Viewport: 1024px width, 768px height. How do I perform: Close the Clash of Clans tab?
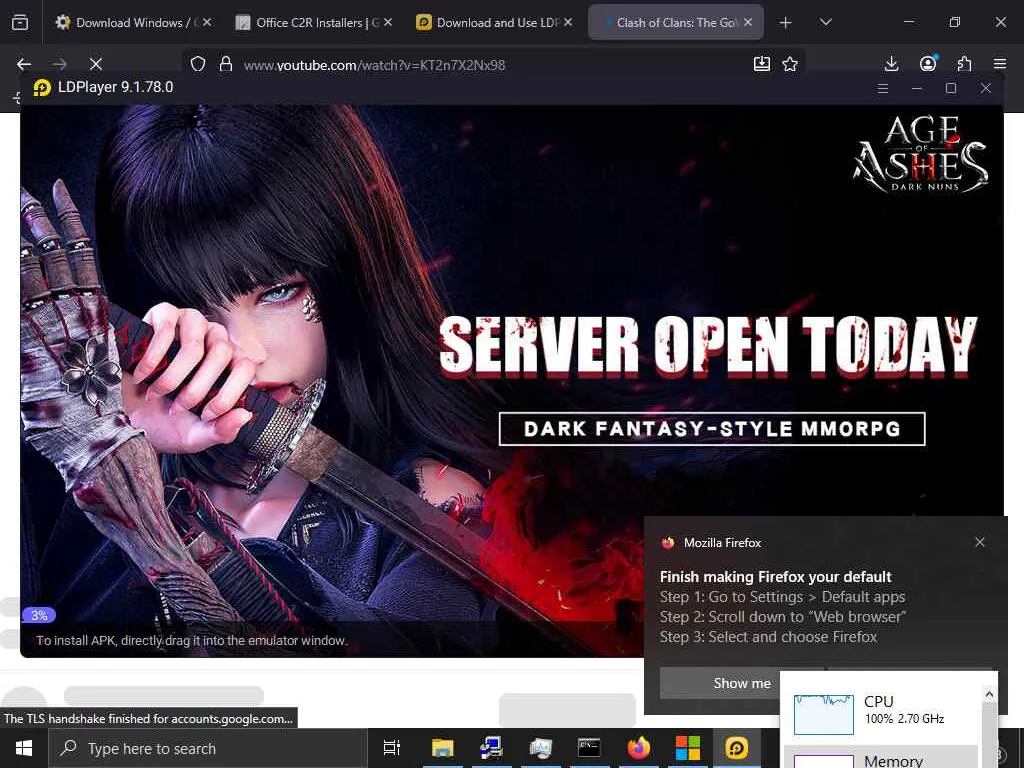(x=748, y=22)
